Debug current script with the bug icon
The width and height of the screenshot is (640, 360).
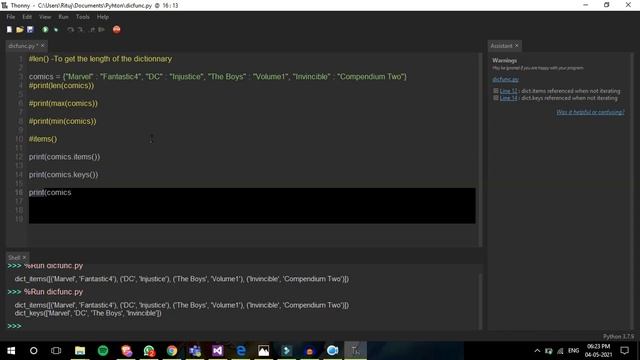(56, 29)
